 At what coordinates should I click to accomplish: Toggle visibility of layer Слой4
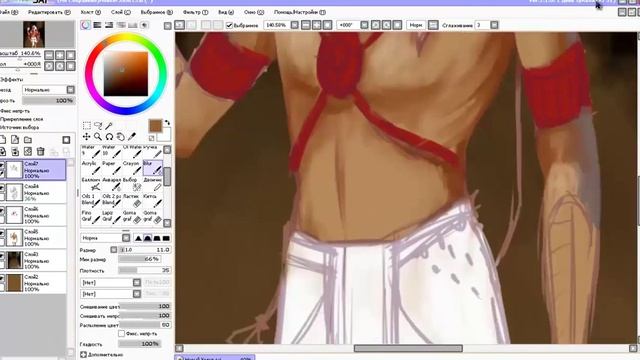[x=2, y=188]
